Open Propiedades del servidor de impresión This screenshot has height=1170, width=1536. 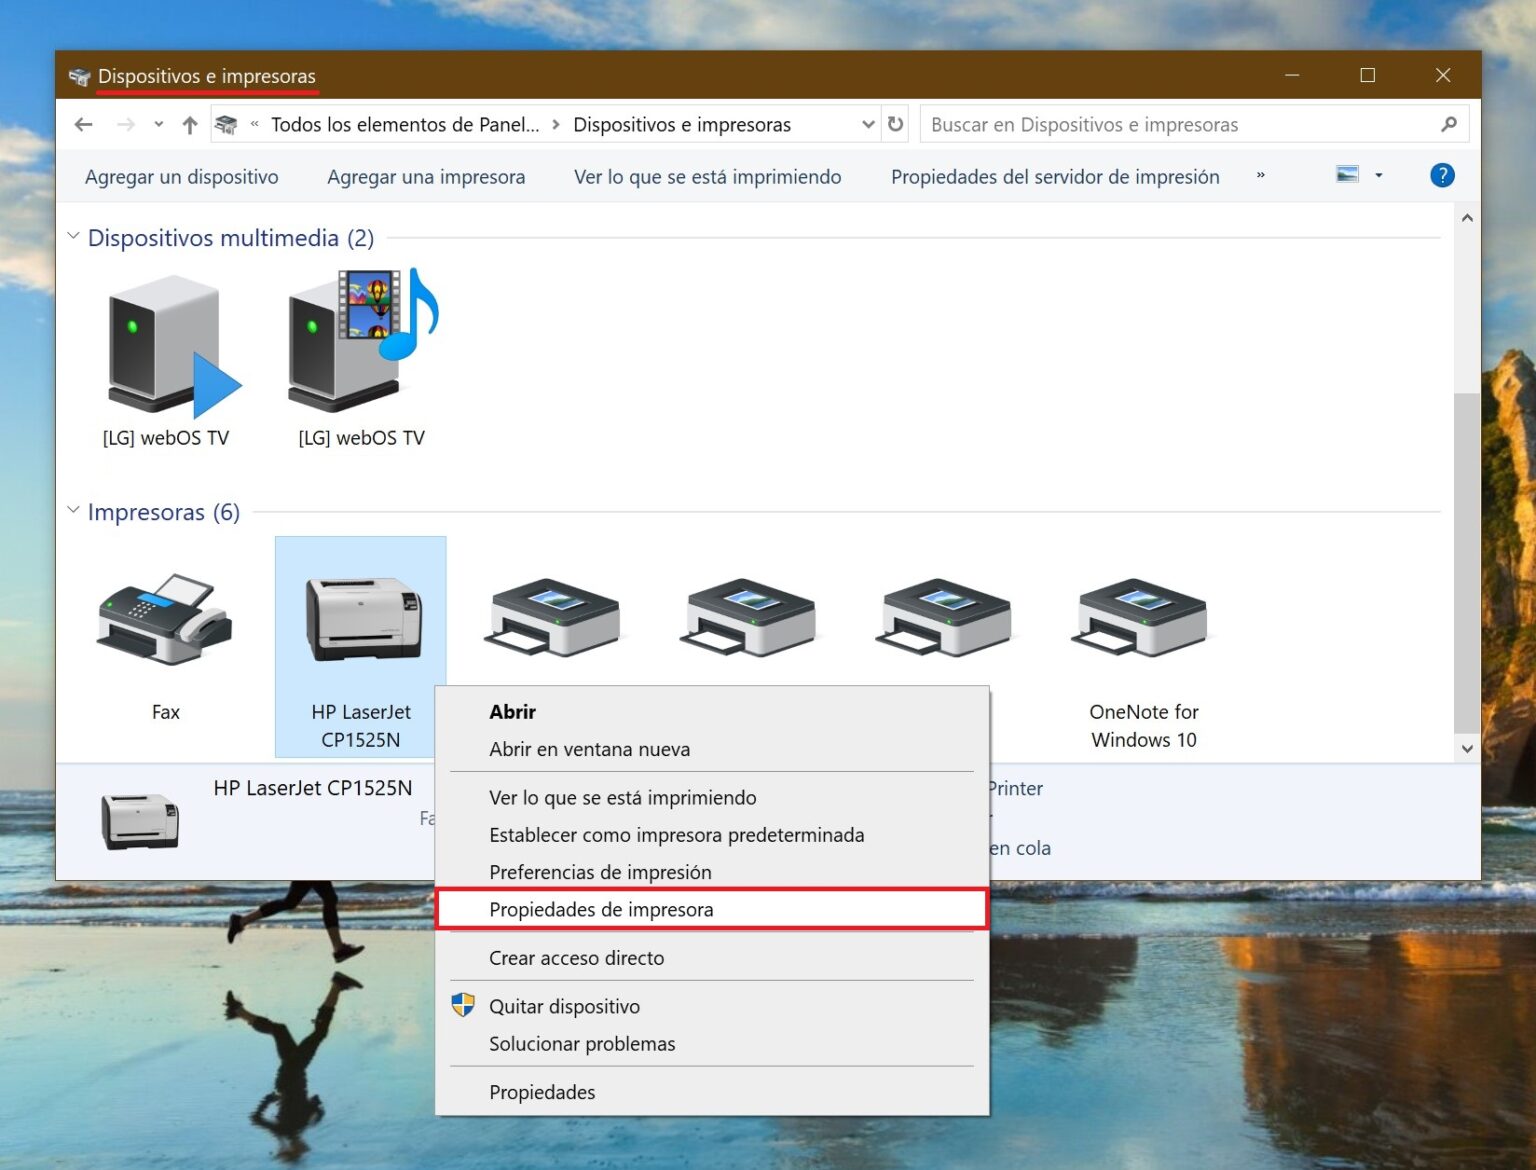(x=1054, y=176)
